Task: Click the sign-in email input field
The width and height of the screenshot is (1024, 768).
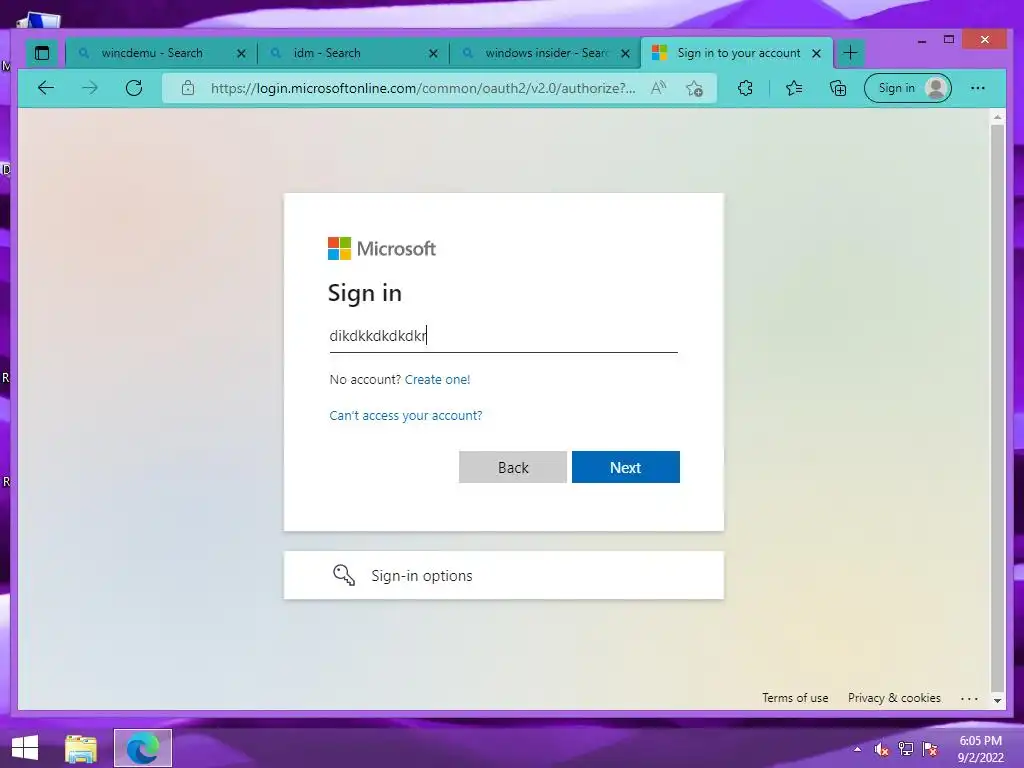Action: tap(504, 336)
